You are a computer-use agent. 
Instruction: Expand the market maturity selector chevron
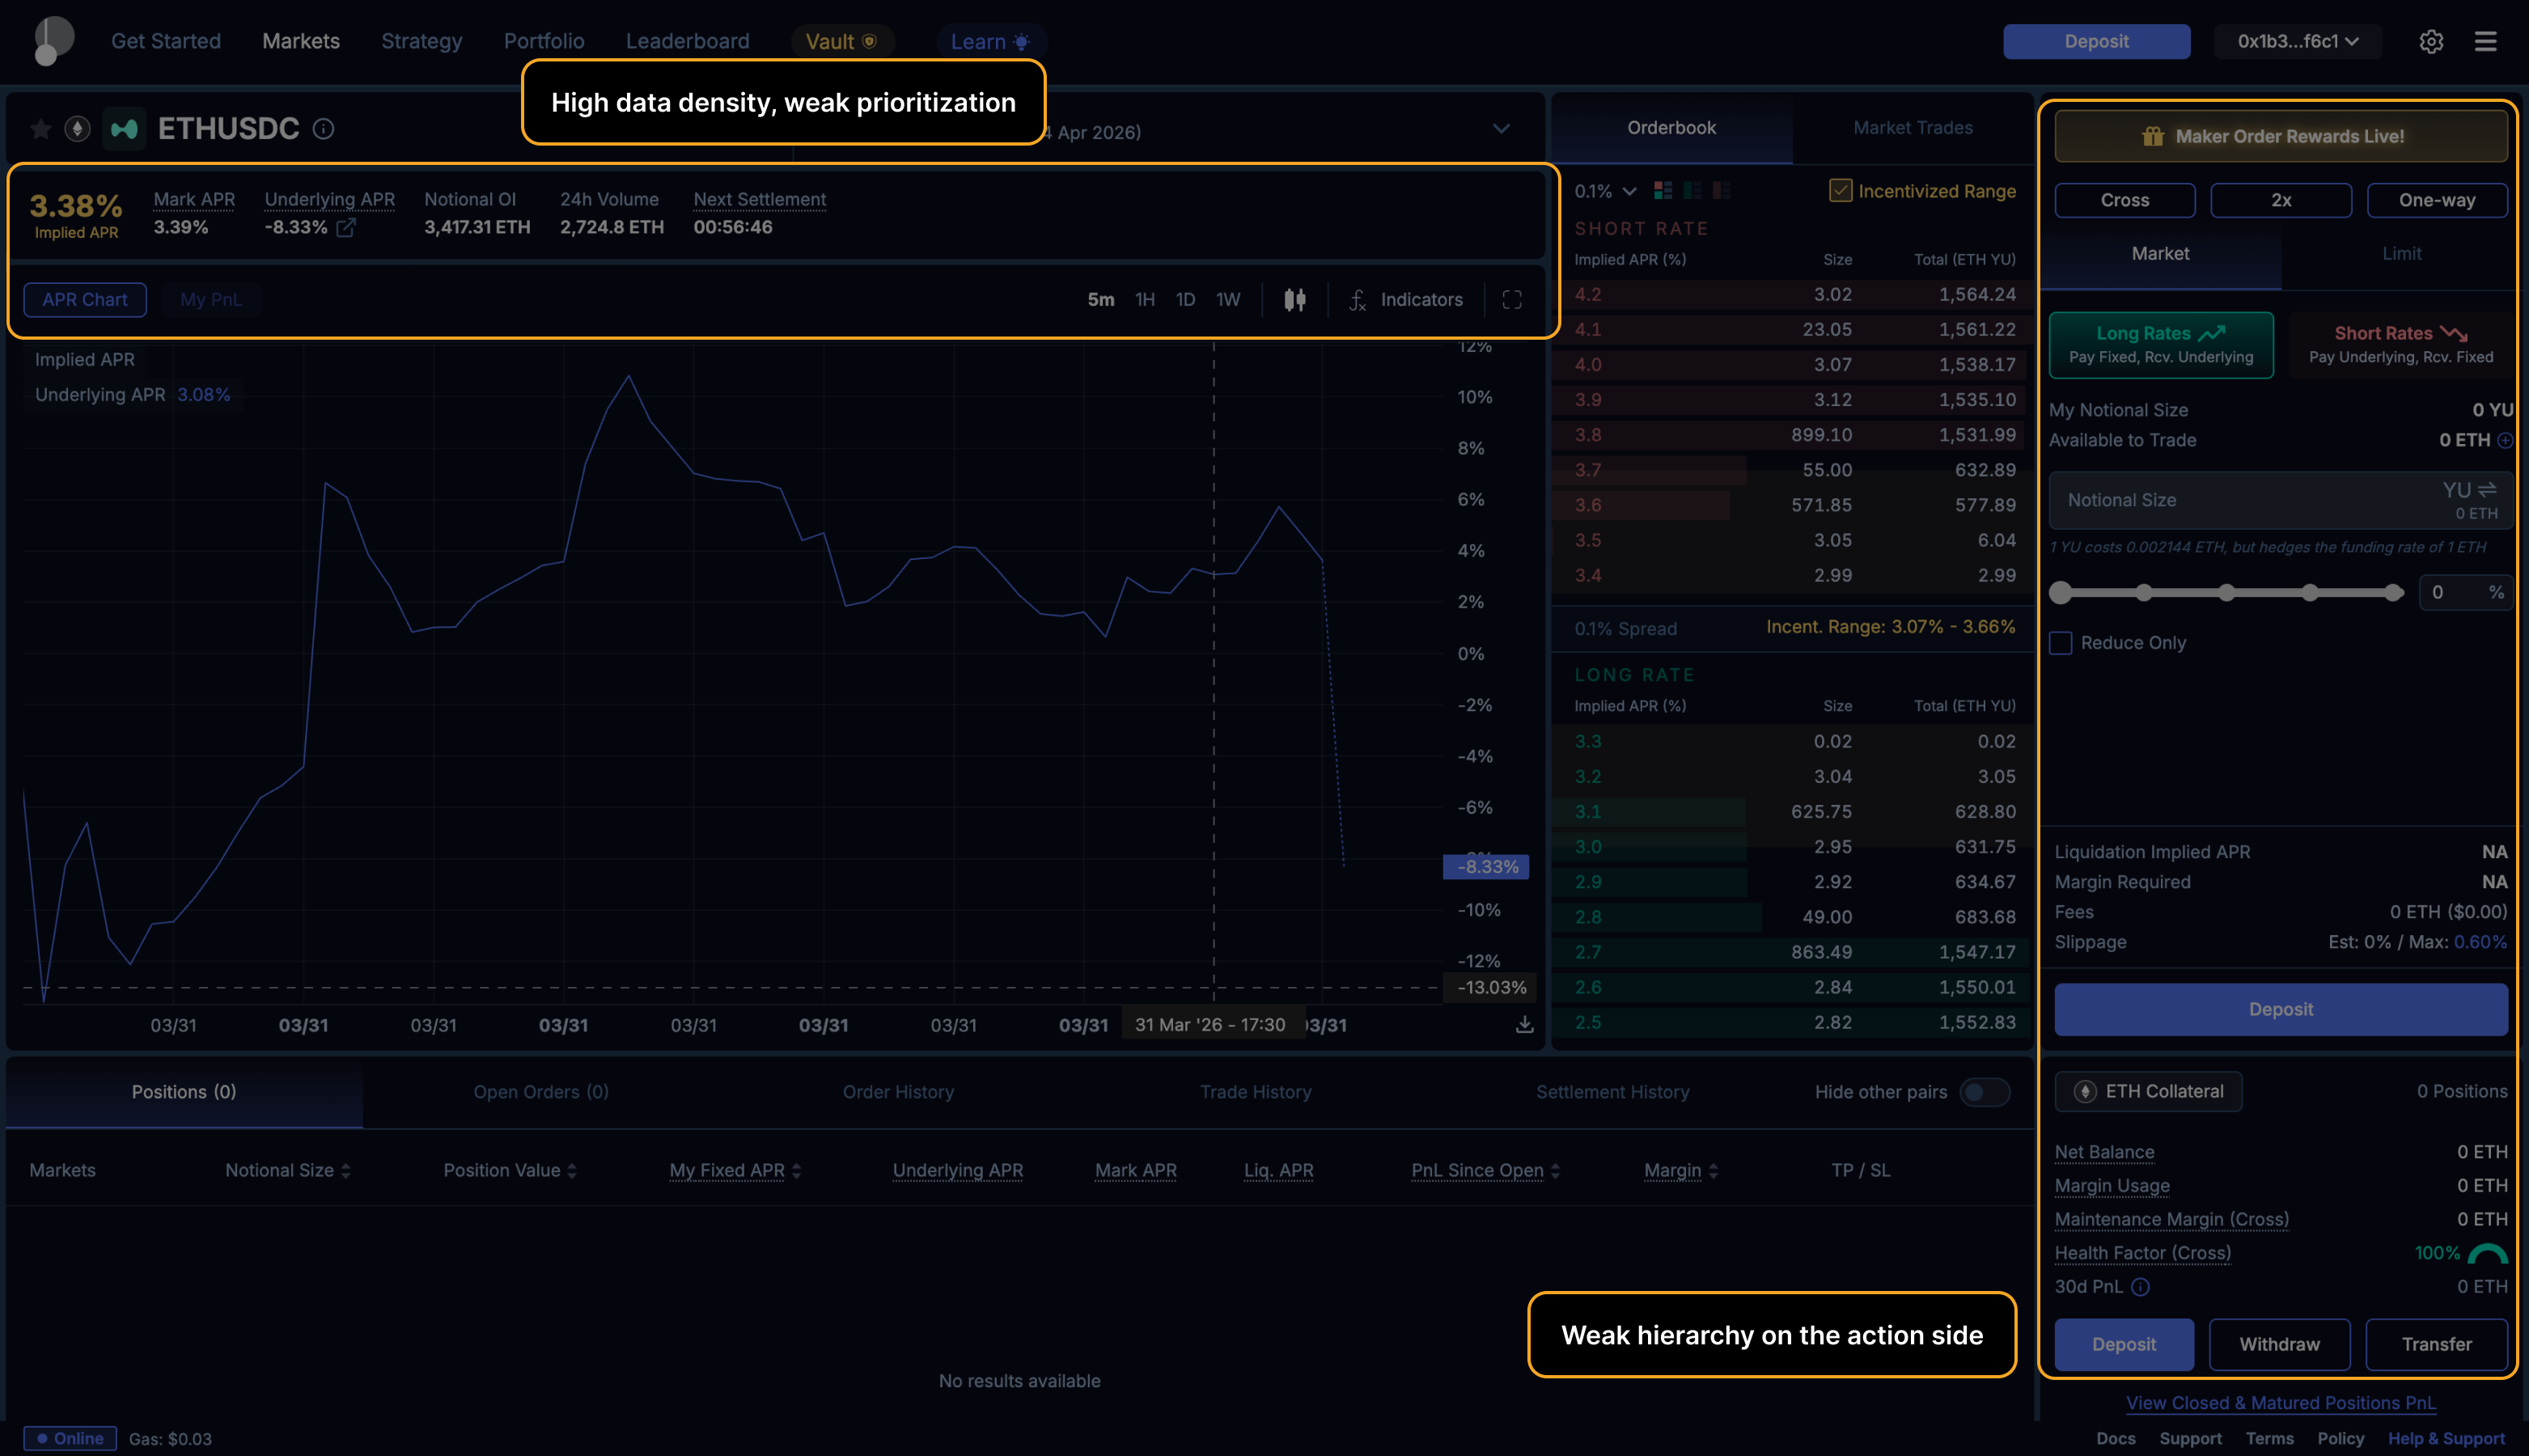pyautogui.click(x=1501, y=129)
